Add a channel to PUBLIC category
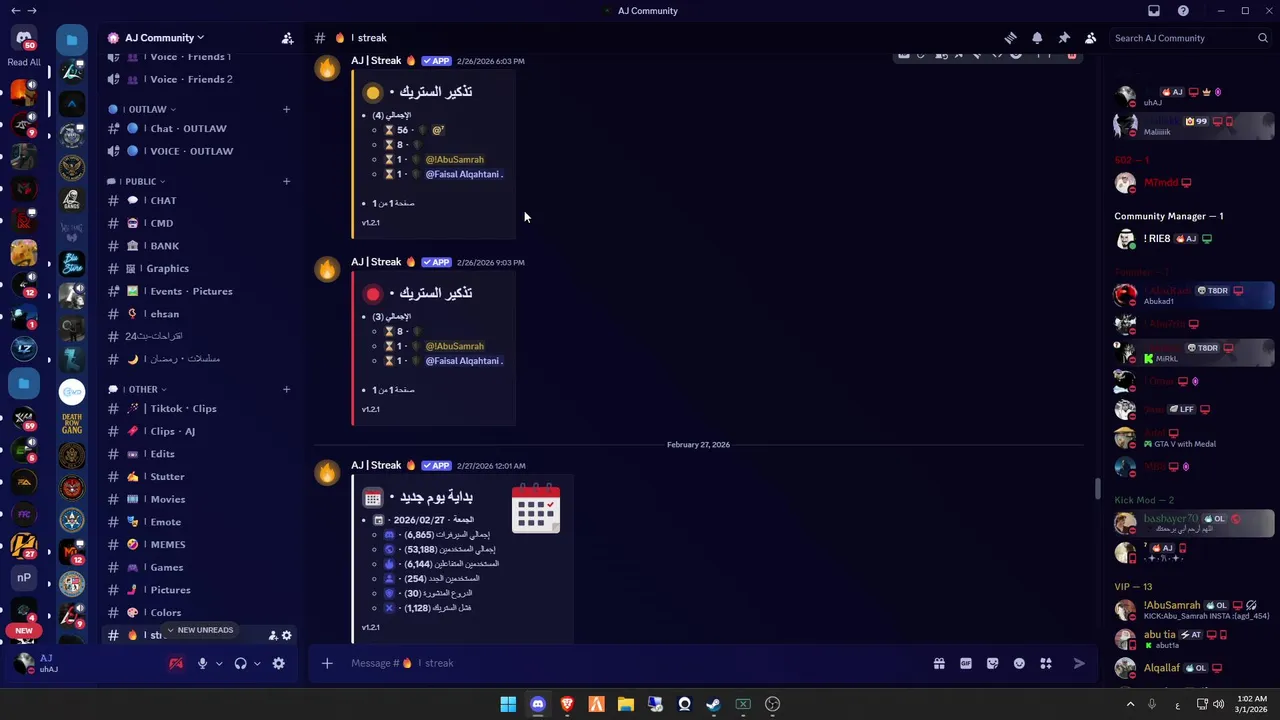 tap(286, 181)
